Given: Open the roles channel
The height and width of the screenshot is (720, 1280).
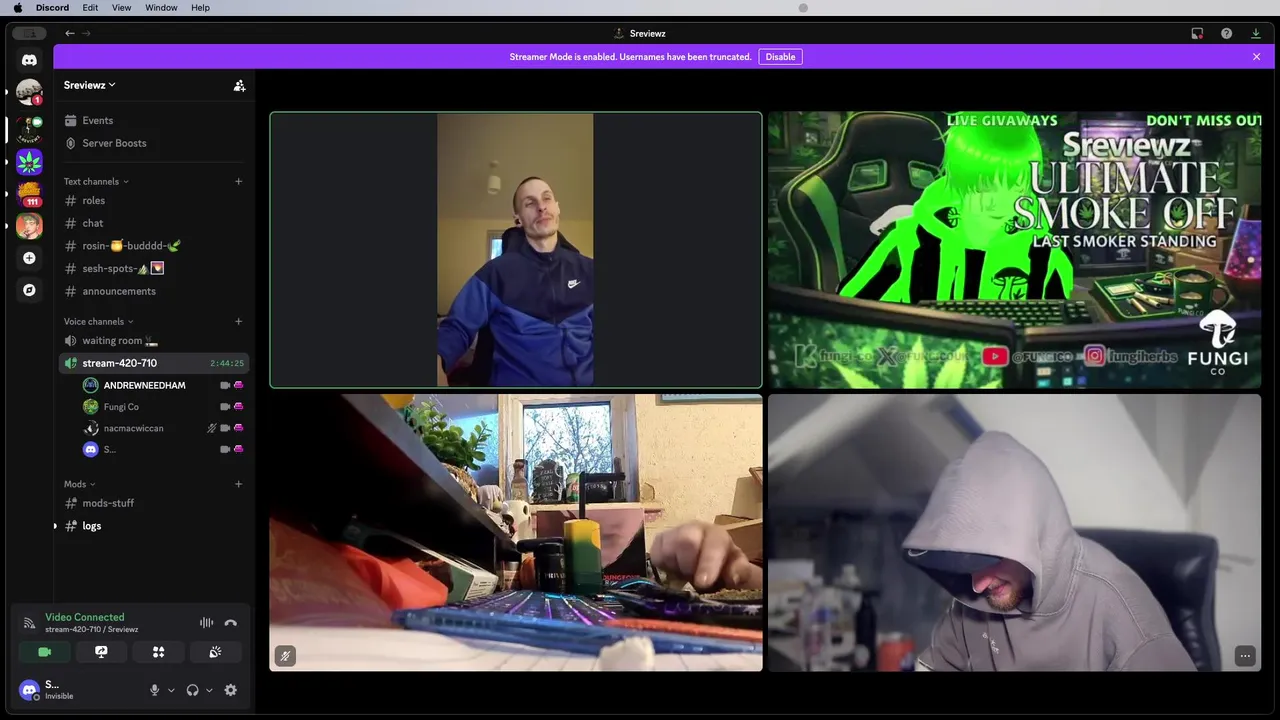Looking at the screenshot, I should 153,201.
